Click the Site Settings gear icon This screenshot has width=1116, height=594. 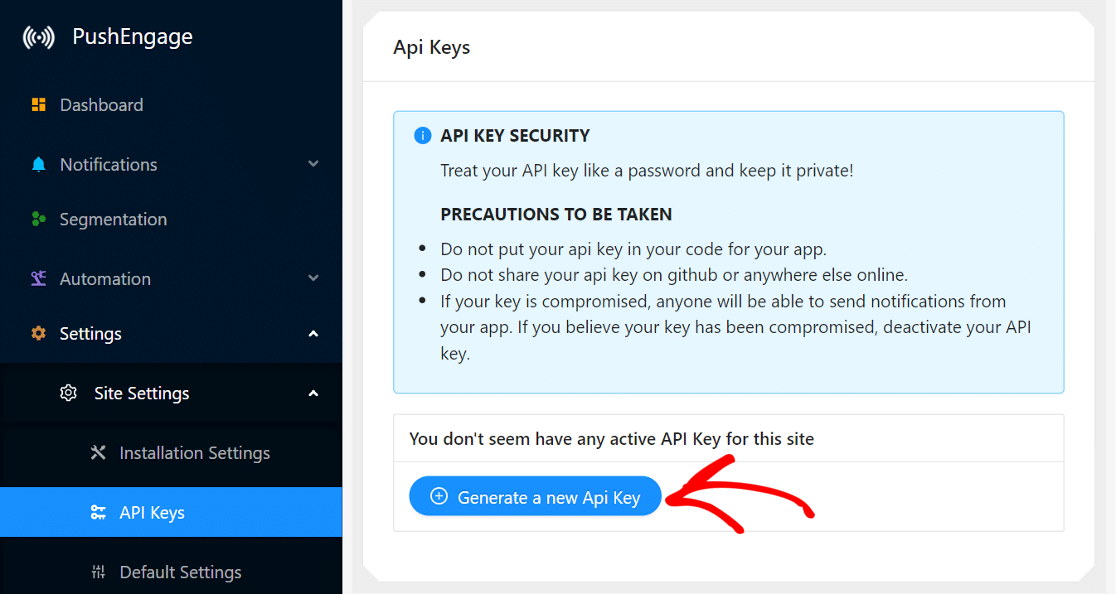click(68, 393)
